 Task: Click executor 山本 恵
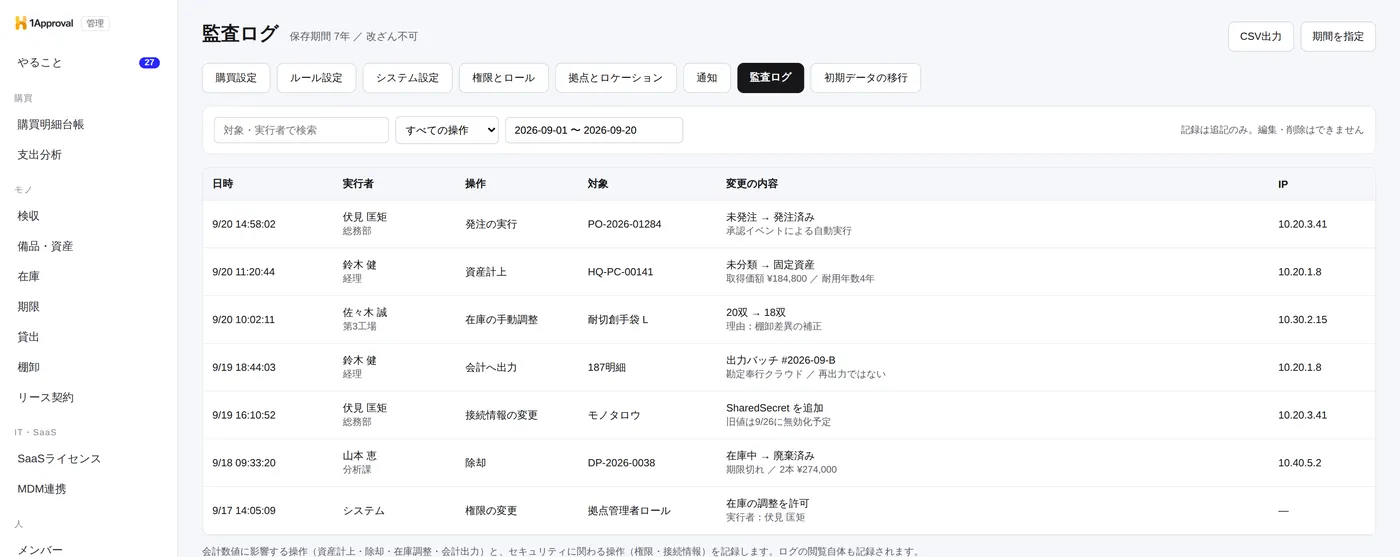point(360,456)
